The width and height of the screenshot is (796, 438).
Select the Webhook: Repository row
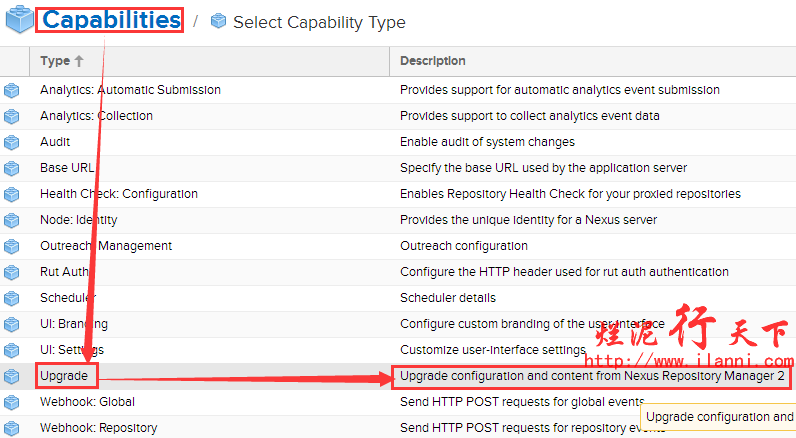point(98,428)
